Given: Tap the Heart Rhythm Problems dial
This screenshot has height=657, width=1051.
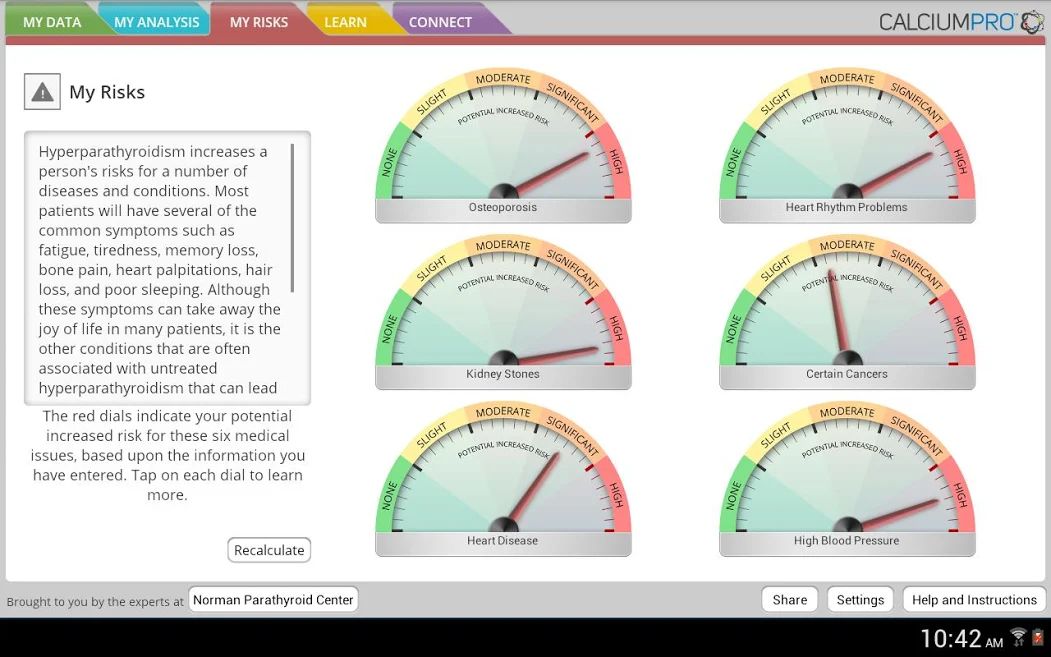Looking at the screenshot, I should click(847, 150).
